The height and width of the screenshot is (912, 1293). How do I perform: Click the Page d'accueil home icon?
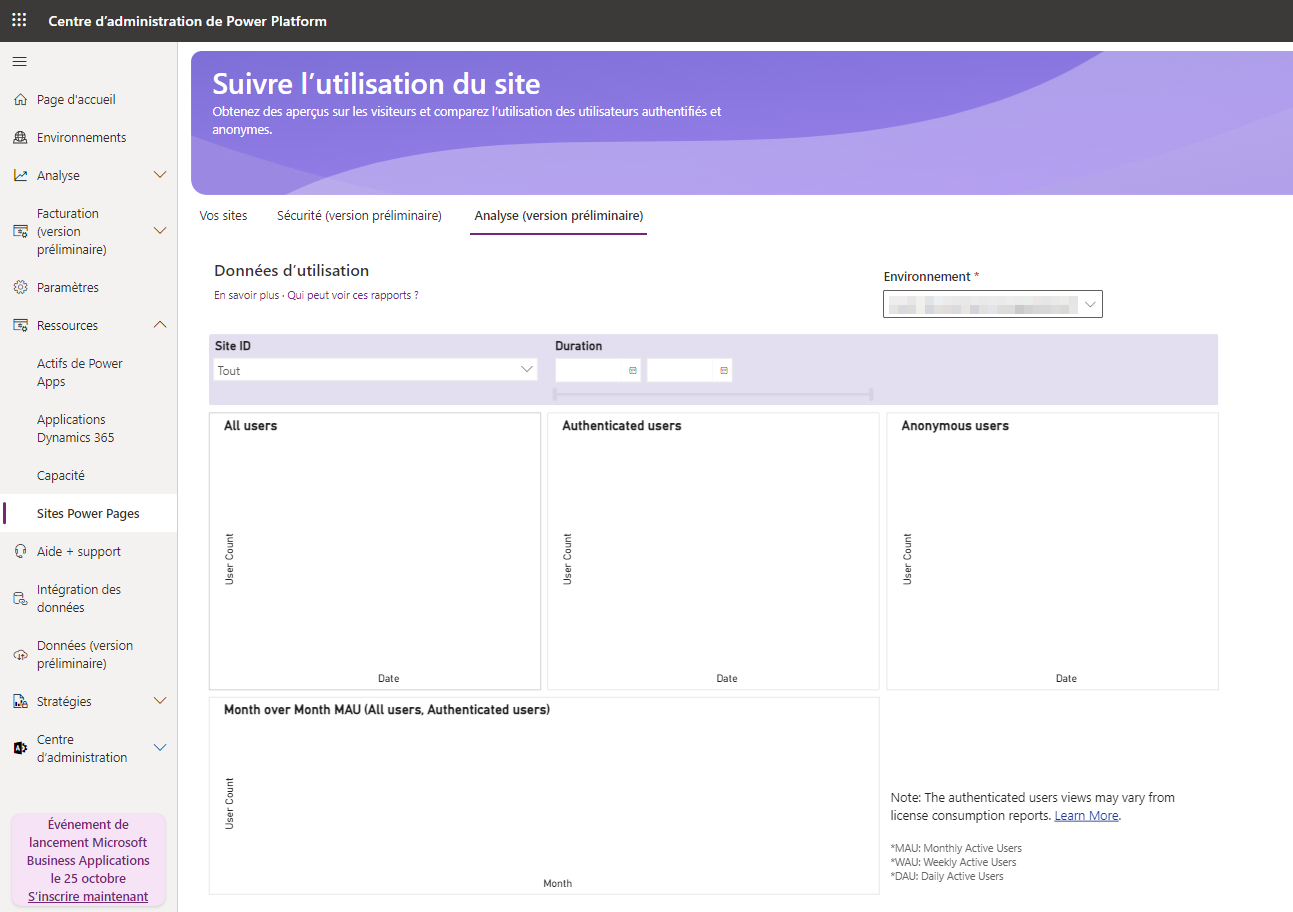pos(20,100)
